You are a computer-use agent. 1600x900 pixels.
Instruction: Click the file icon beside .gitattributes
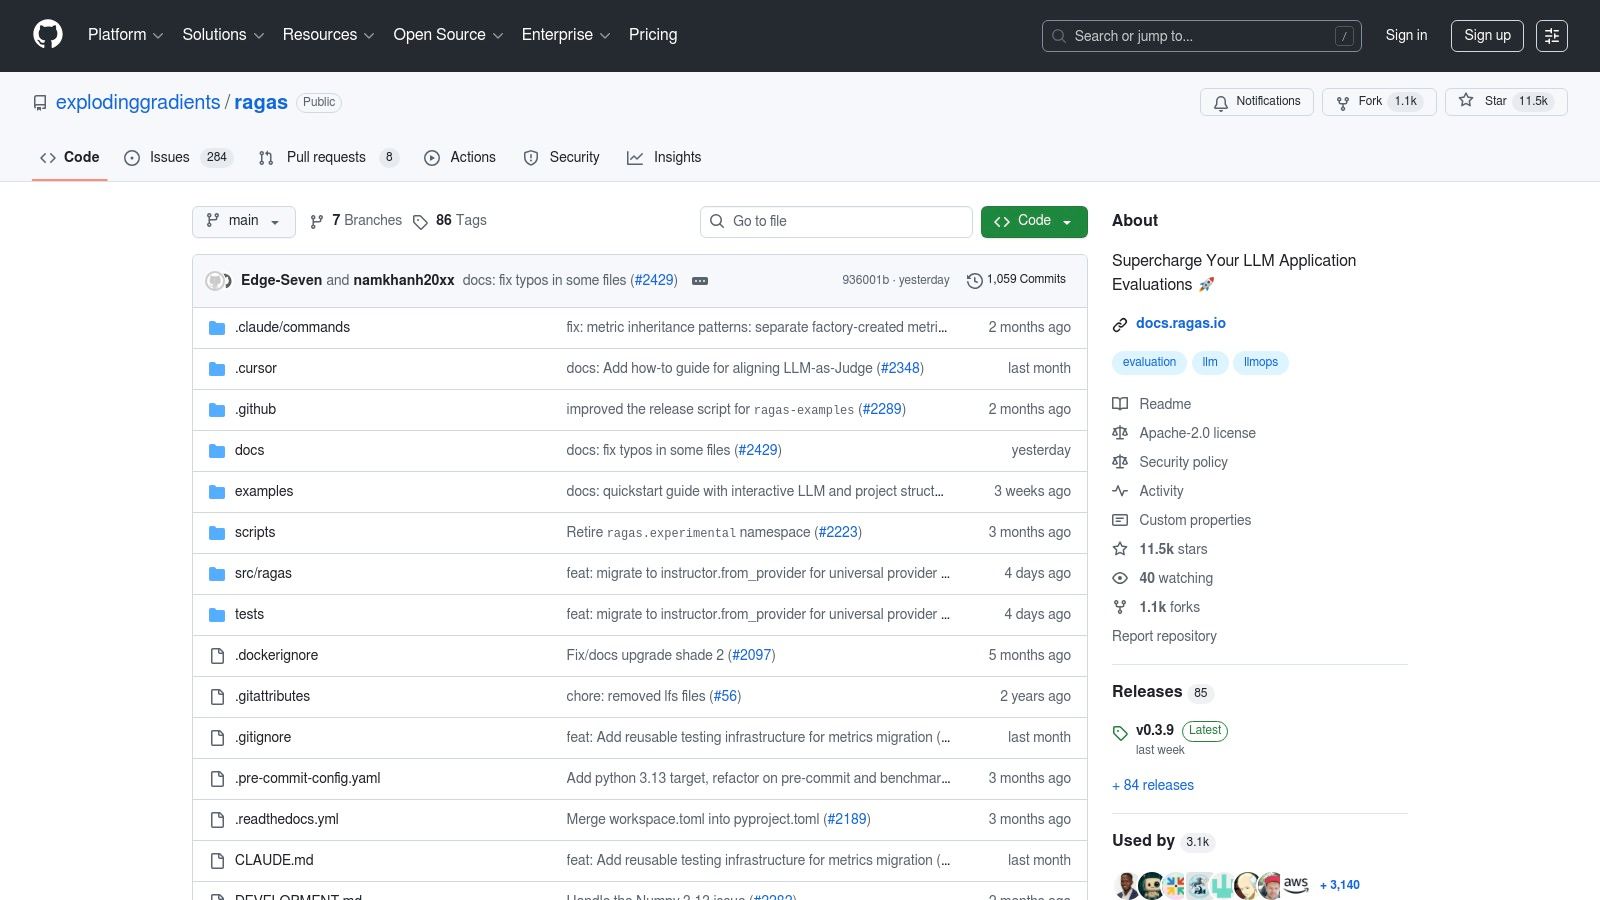coord(217,697)
